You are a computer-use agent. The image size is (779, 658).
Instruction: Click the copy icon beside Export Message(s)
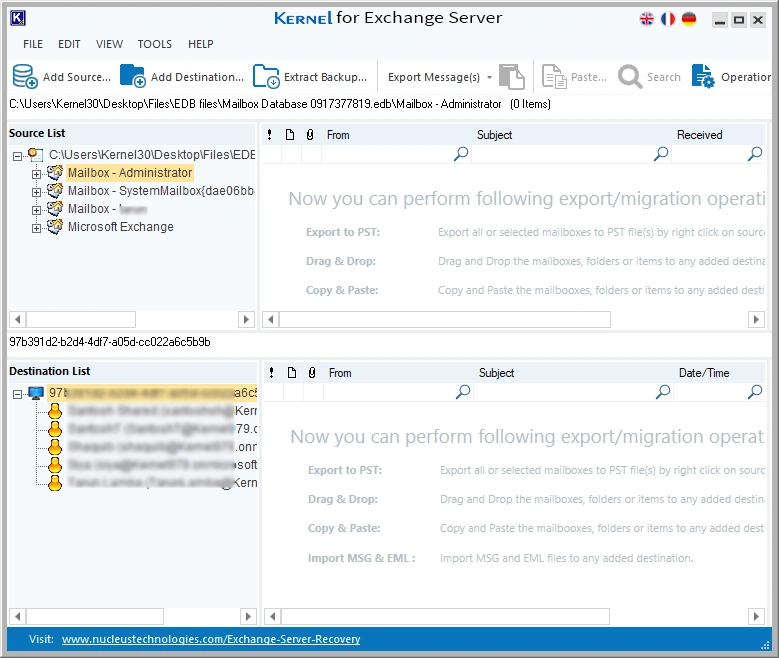point(512,76)
